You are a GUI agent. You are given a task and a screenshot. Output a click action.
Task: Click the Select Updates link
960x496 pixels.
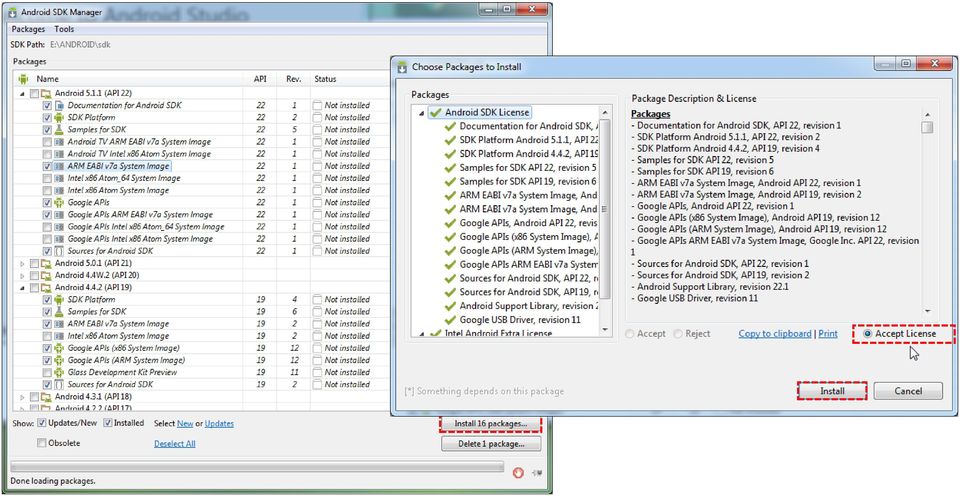(219, 423)
